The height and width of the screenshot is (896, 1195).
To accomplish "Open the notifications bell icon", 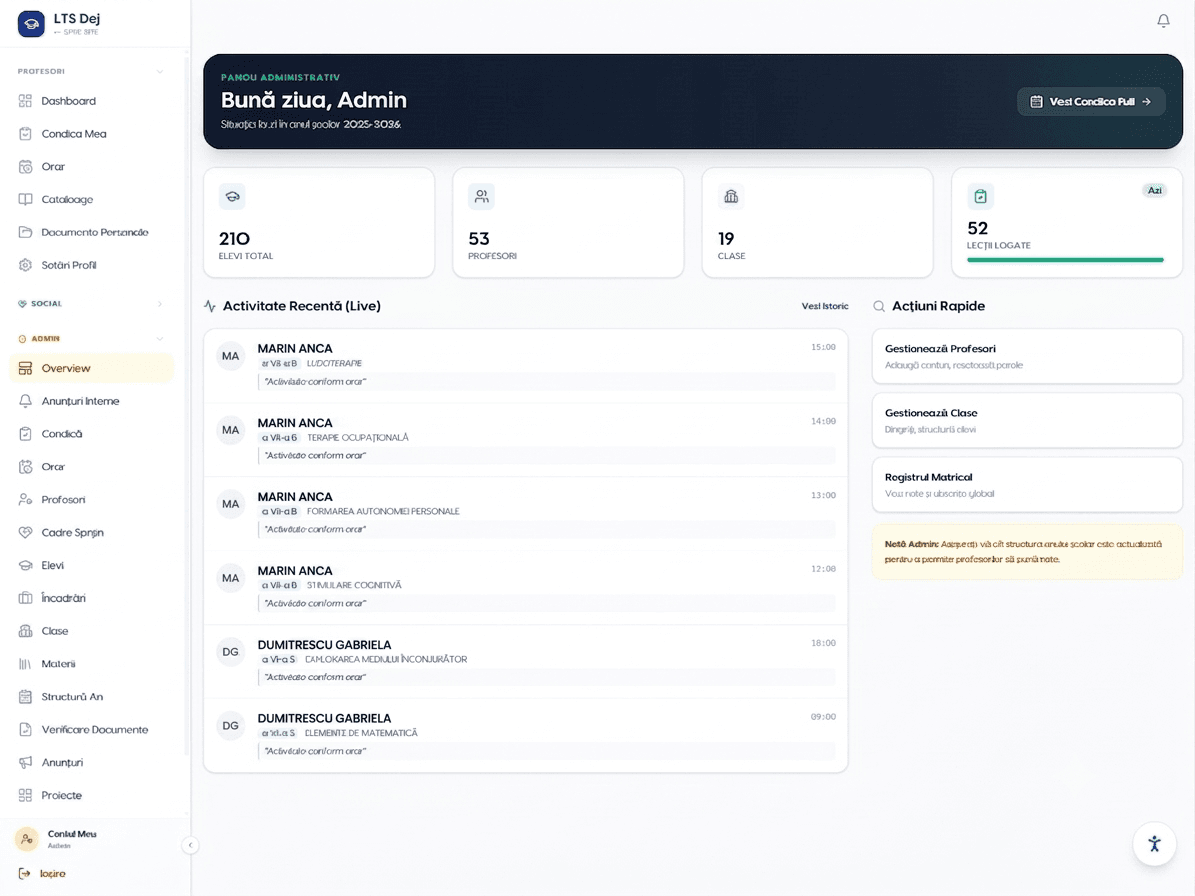I will pos(1163,21).
